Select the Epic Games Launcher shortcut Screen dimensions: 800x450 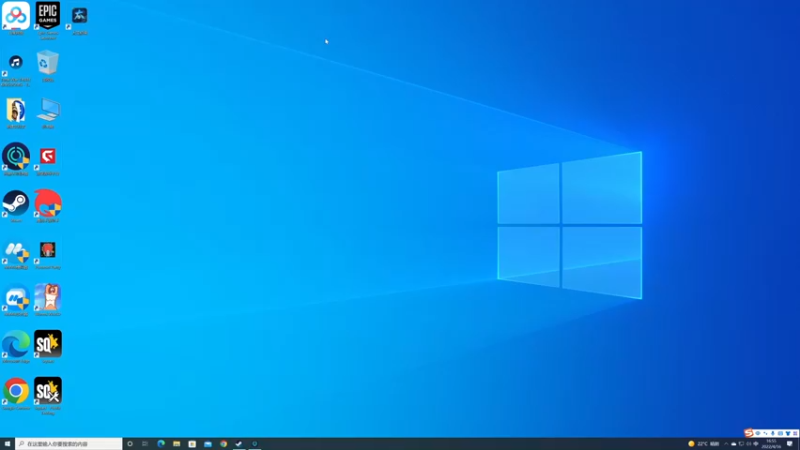click(48, 20)
